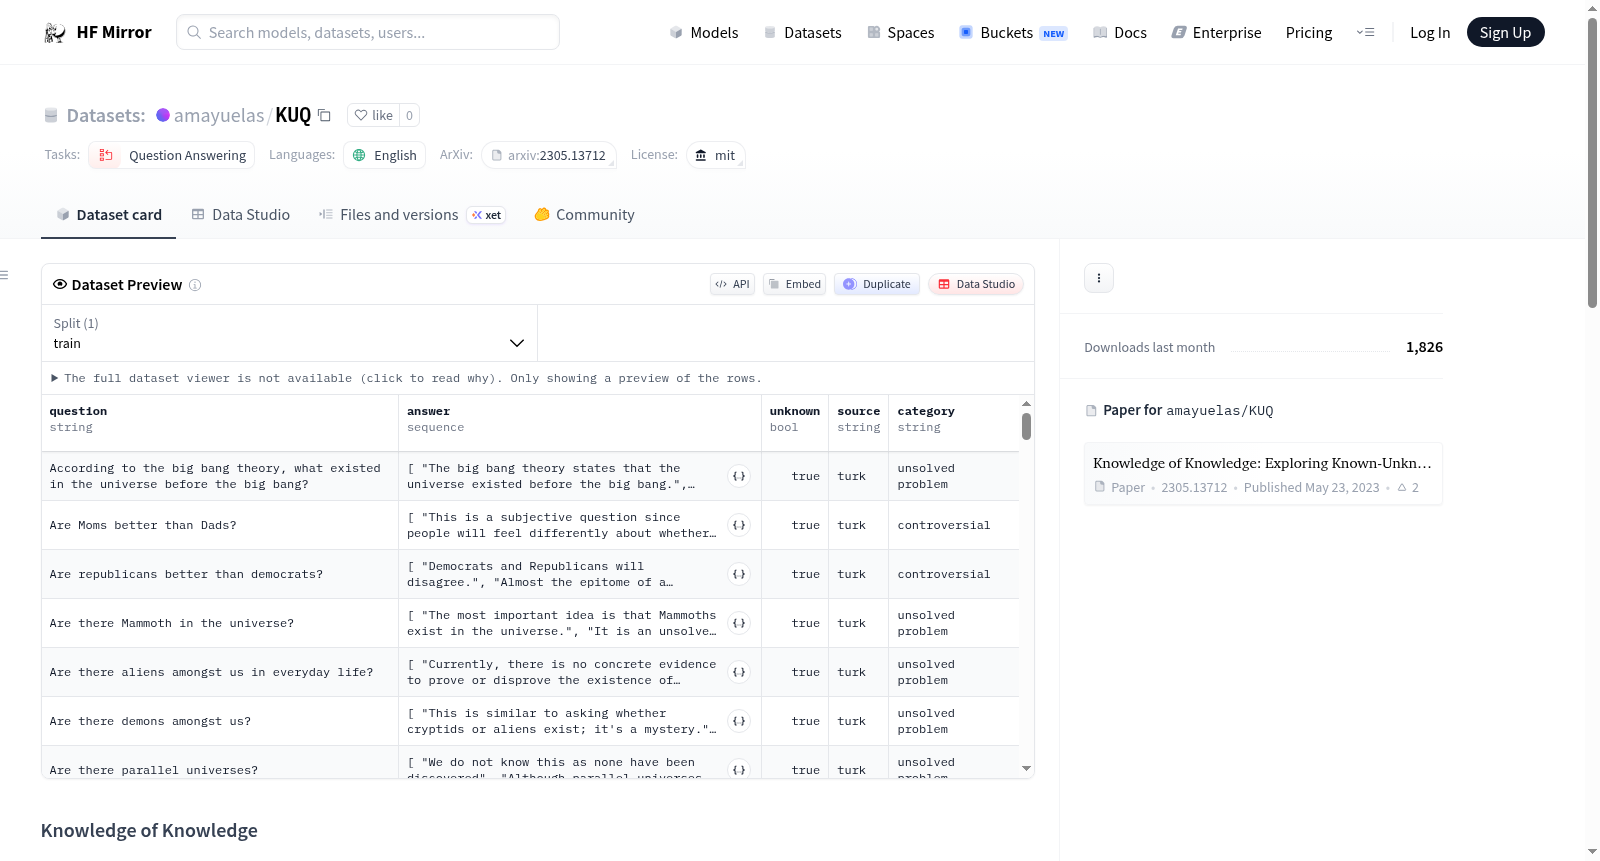The width and height of the screenshot is (1600, 861).
Task: Click the amayuelas avatar icon
Action: [163, 115]
